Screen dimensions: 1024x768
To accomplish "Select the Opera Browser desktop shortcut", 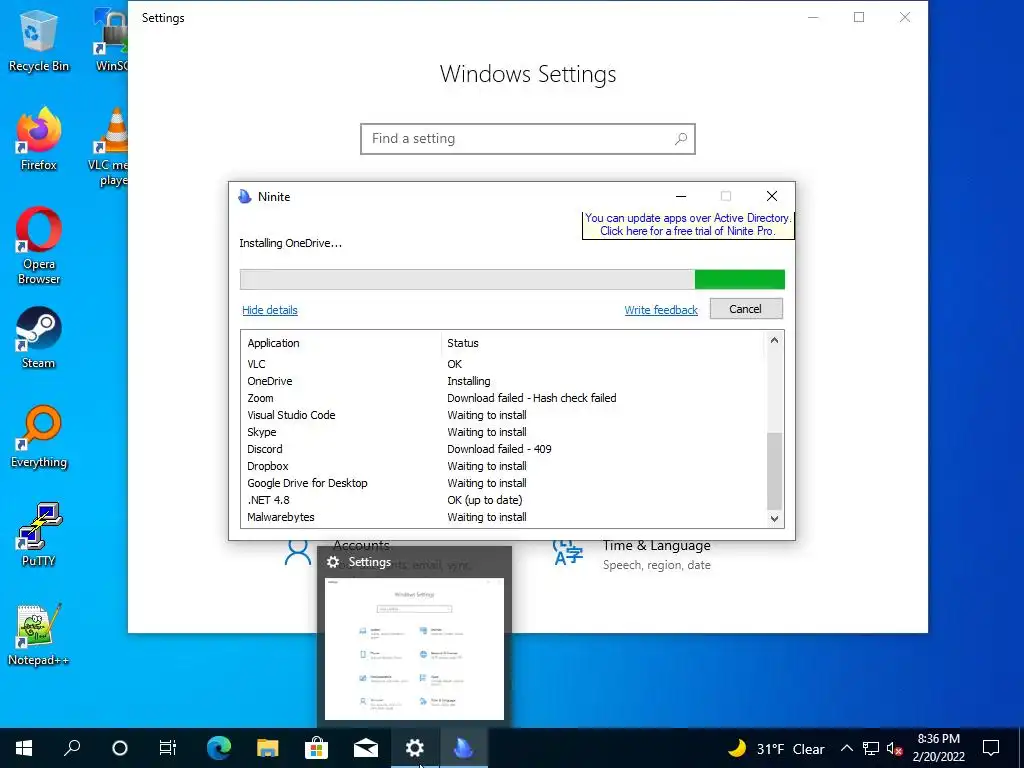I will [x=39, y=246].
